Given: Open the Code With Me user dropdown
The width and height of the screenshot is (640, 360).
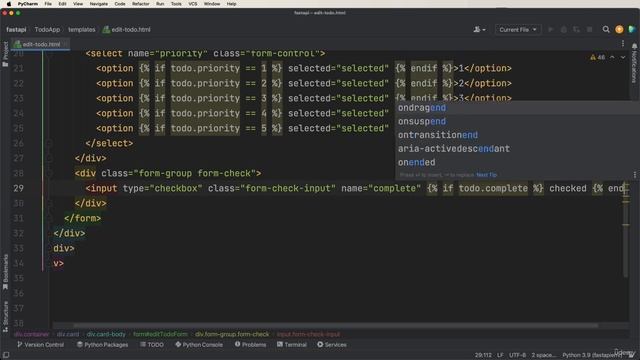Looking at the screenshot, I should [479, 29].
